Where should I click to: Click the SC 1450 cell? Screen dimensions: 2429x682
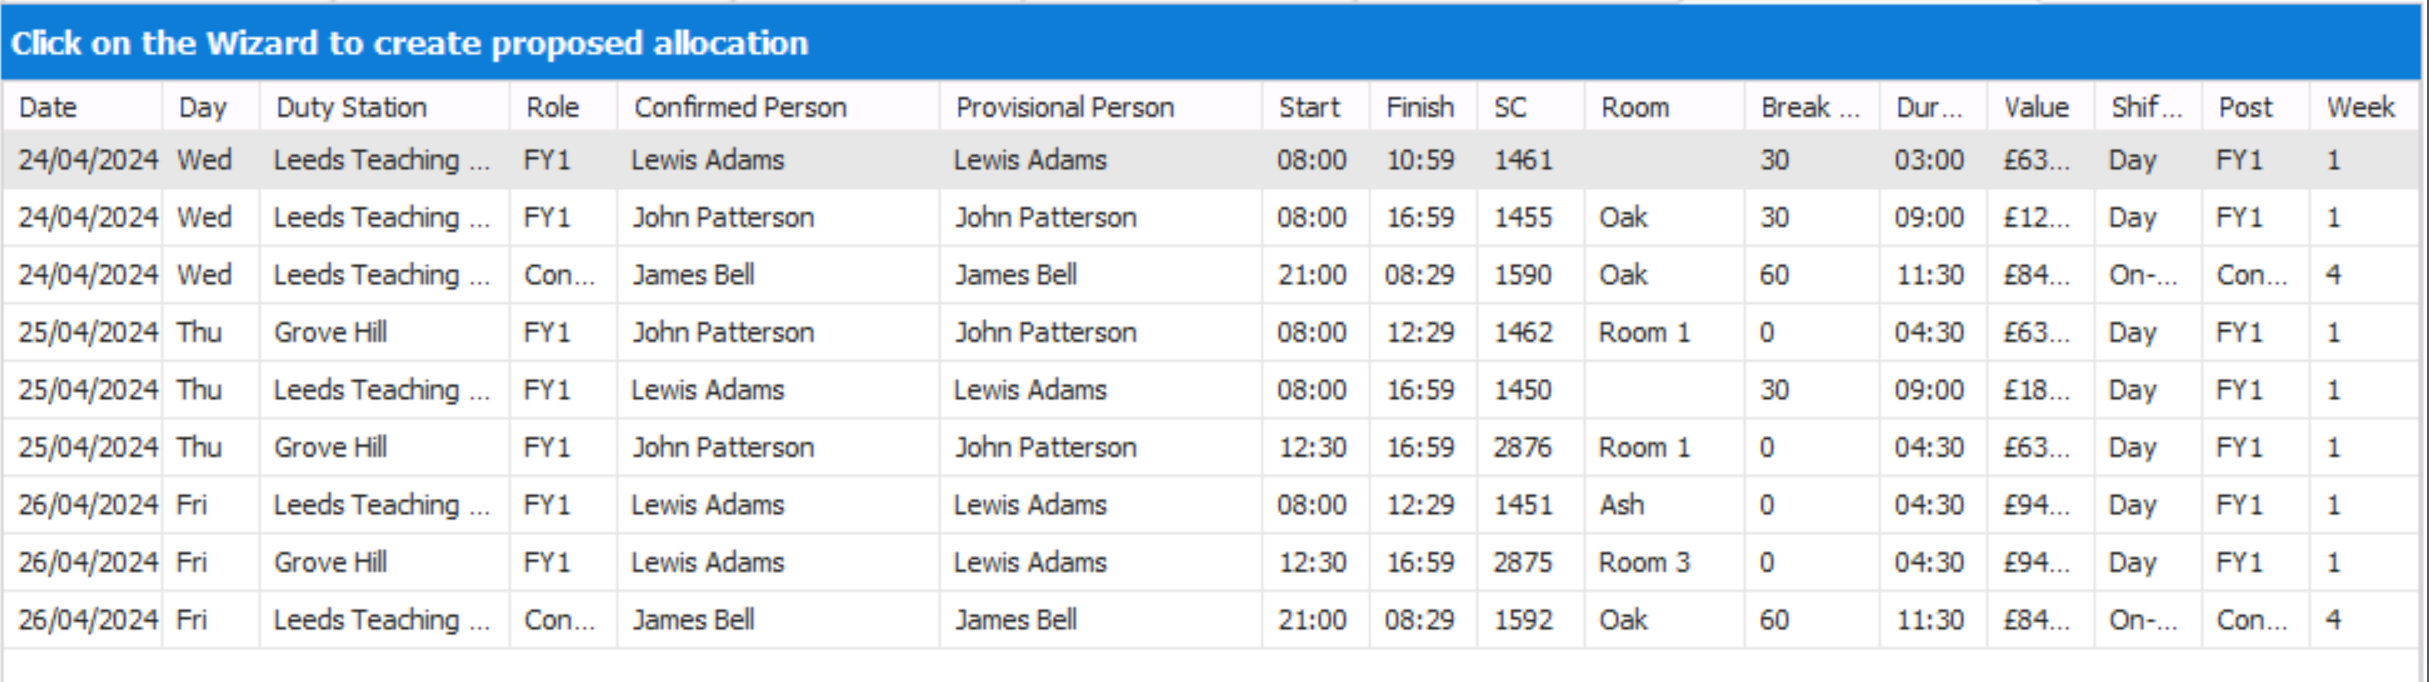pos(1522,390)
